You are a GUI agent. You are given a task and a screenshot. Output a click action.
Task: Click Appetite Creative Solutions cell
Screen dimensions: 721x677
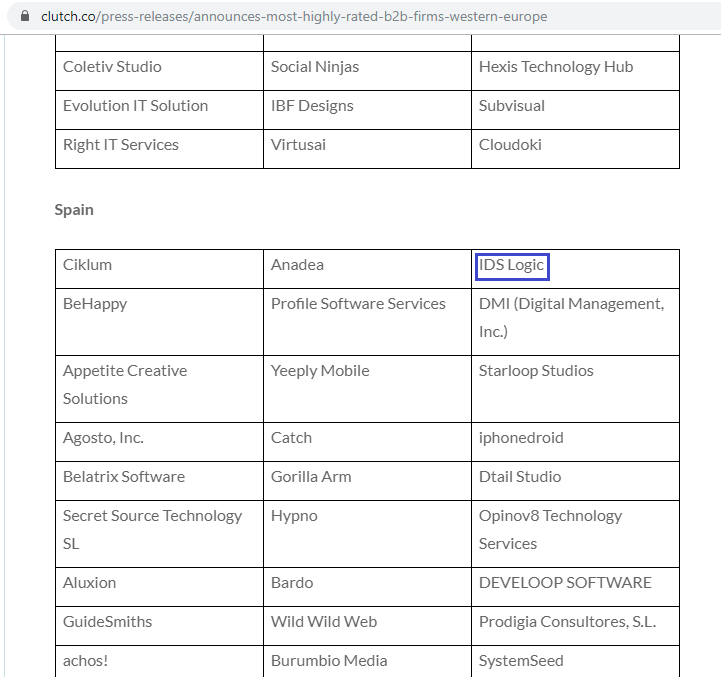click(159, 389)
